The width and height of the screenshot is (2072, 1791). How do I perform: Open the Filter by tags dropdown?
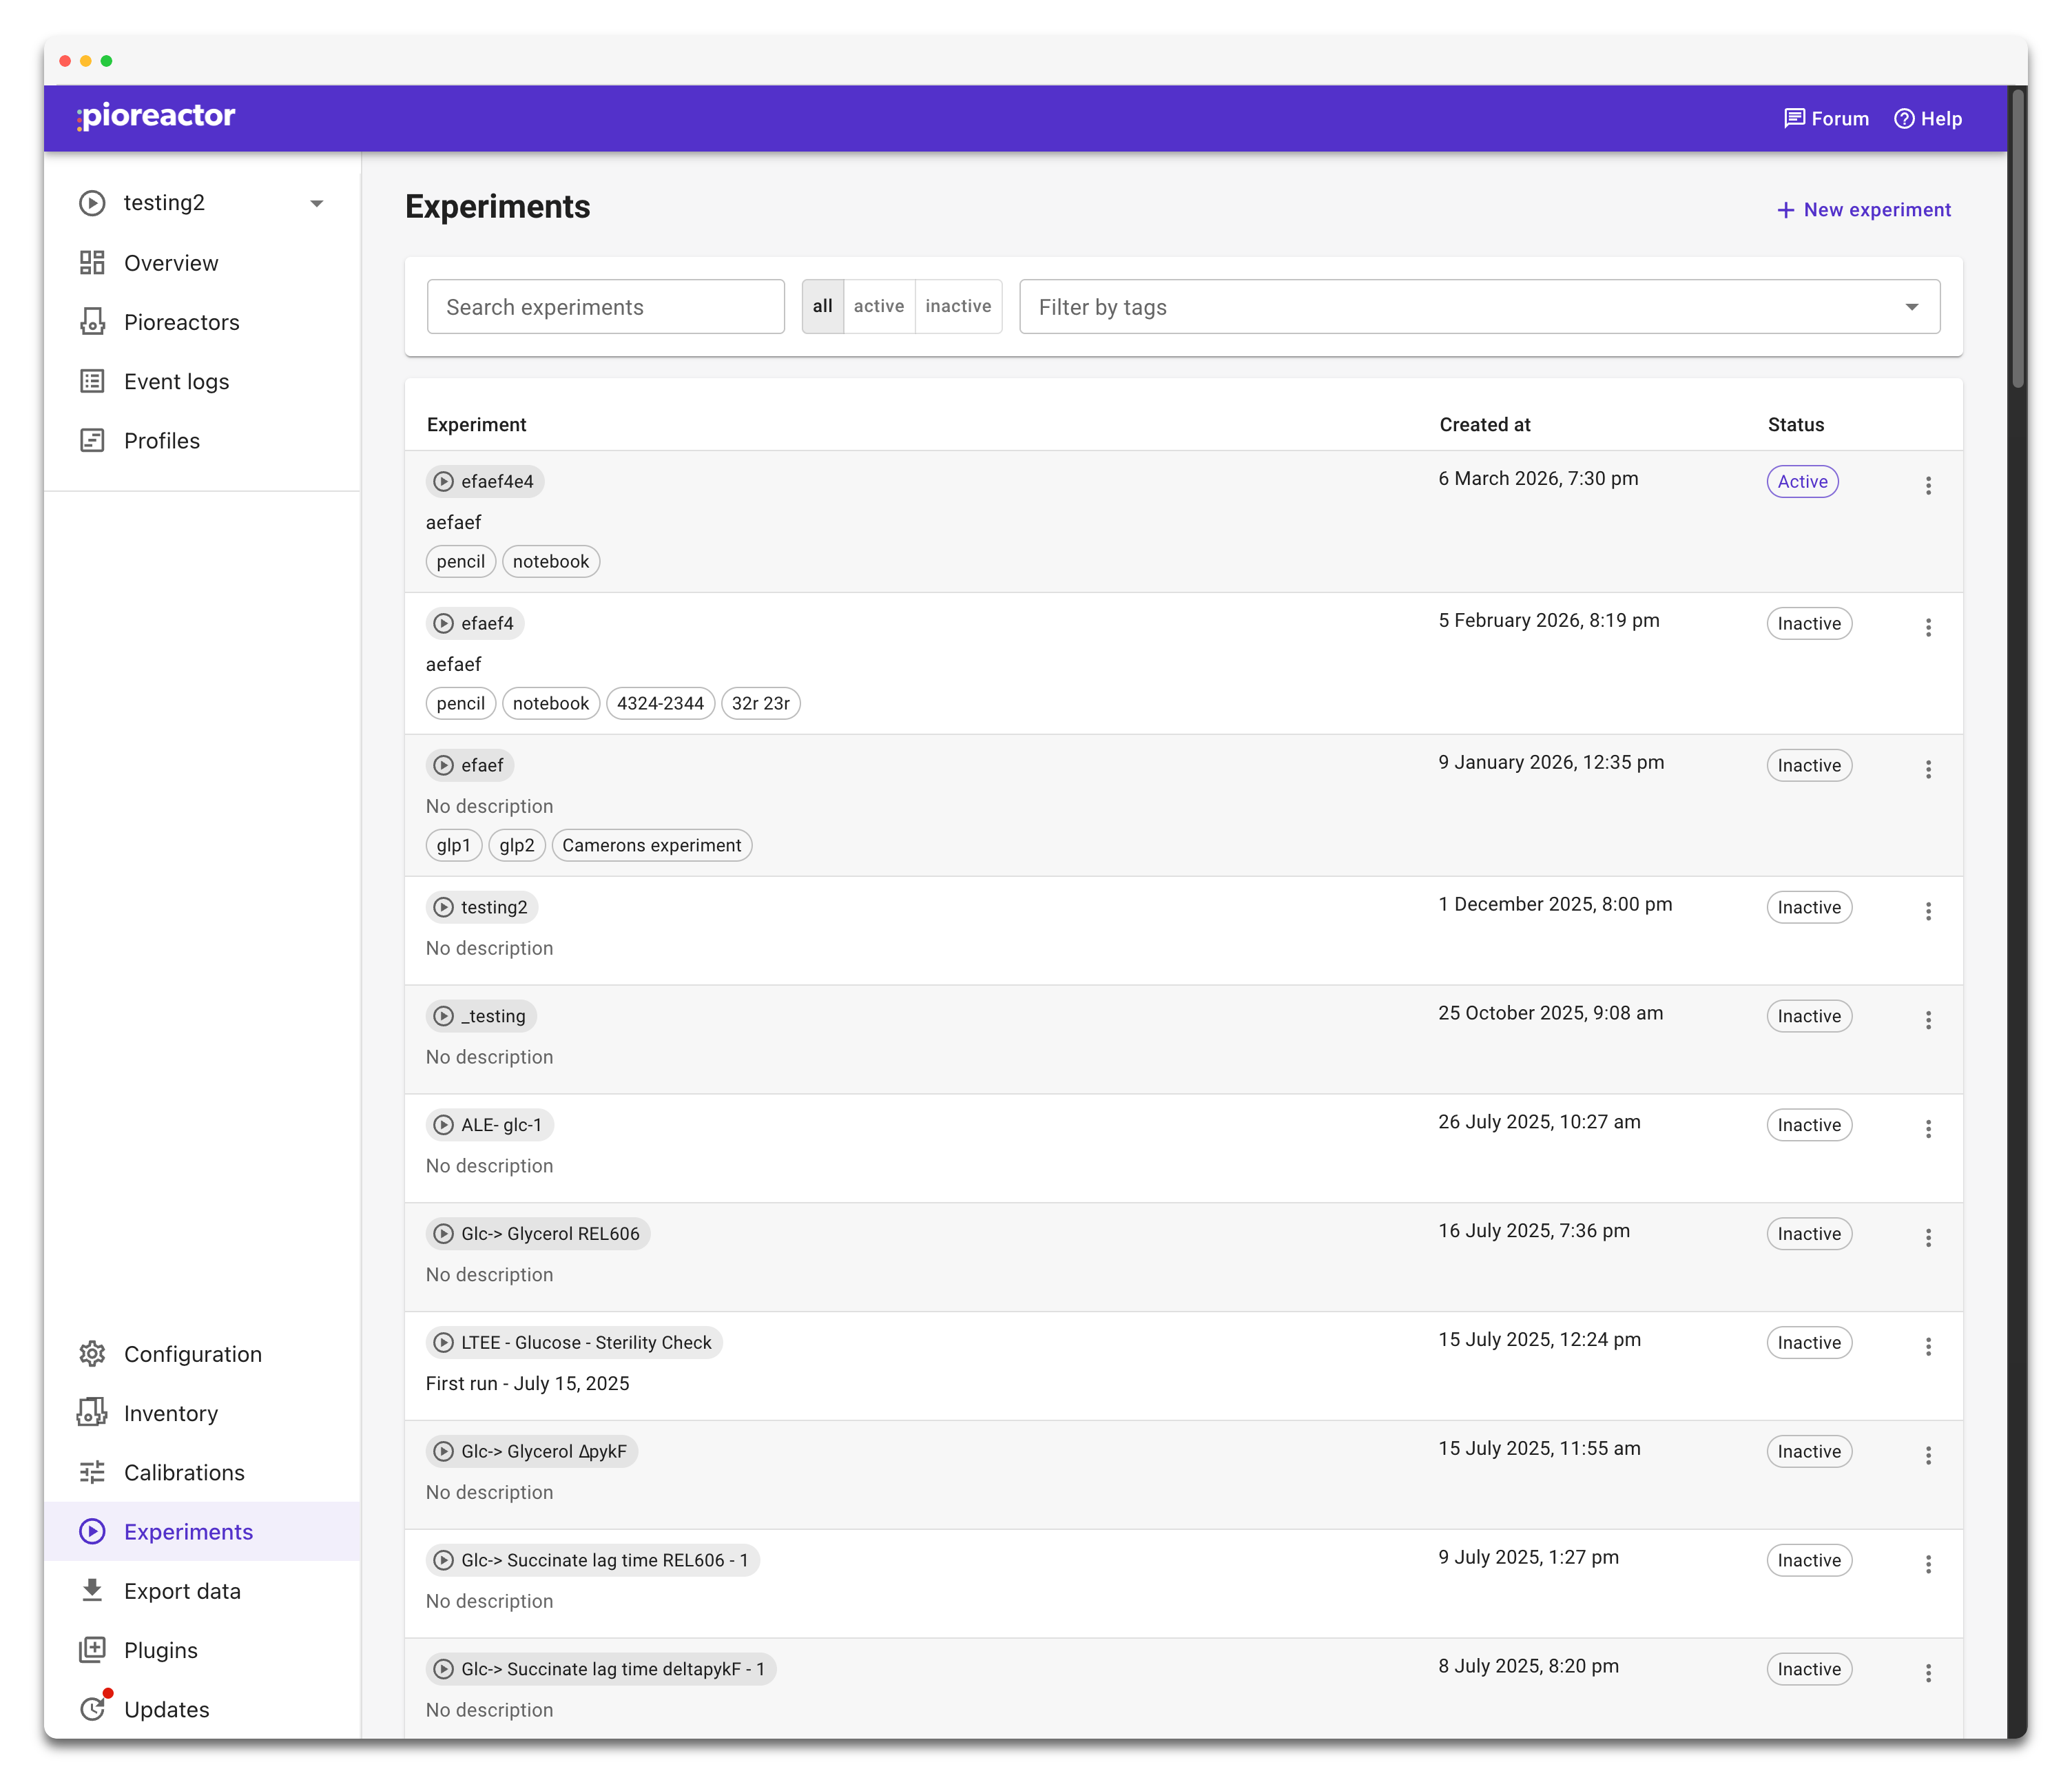[1910, 307]
